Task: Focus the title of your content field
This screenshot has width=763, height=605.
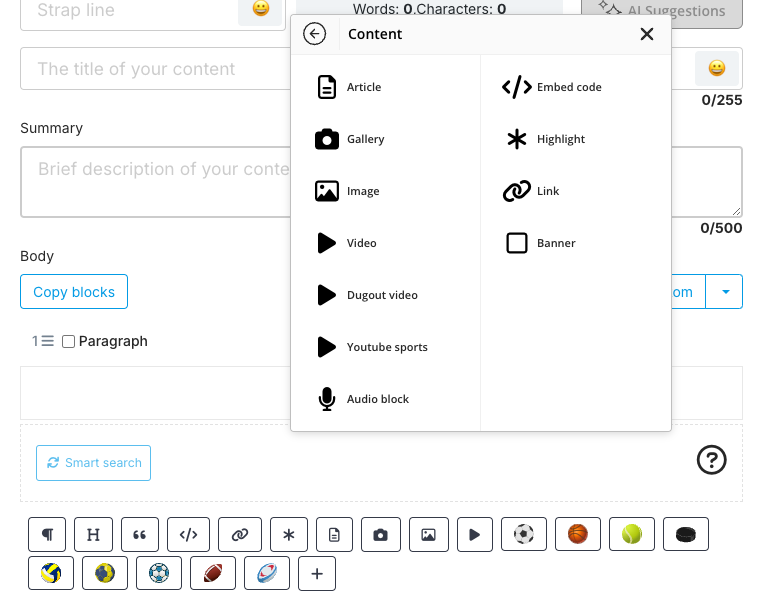Action: point(156,69)
